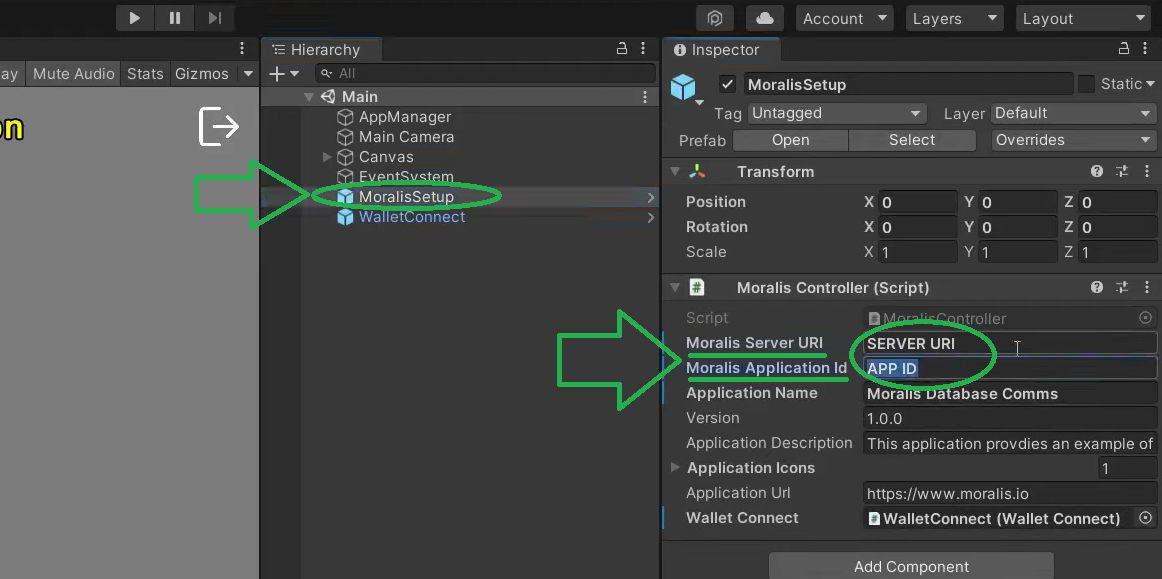The width and height of the screenshot is (1162, 579).
Task: Open the Layout dropdown
Action: coord(1083,19)
